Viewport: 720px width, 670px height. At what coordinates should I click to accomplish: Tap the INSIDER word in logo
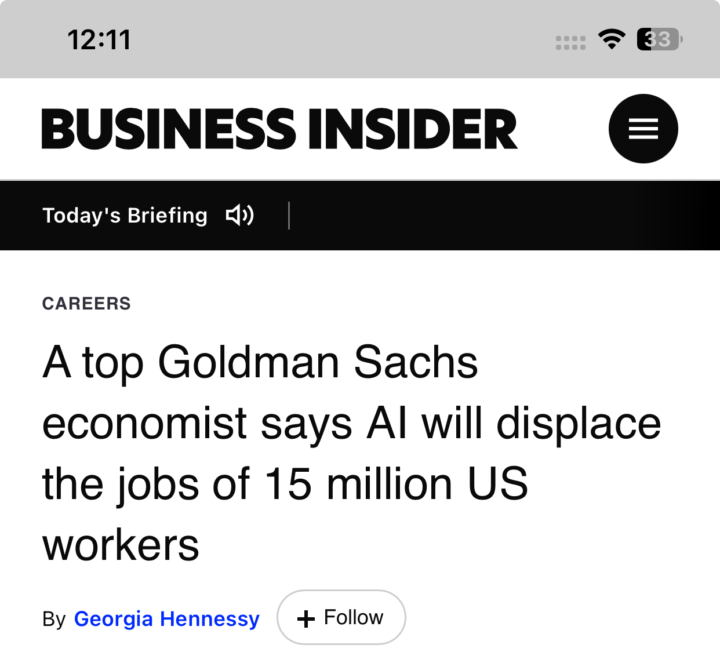(412, 129)
